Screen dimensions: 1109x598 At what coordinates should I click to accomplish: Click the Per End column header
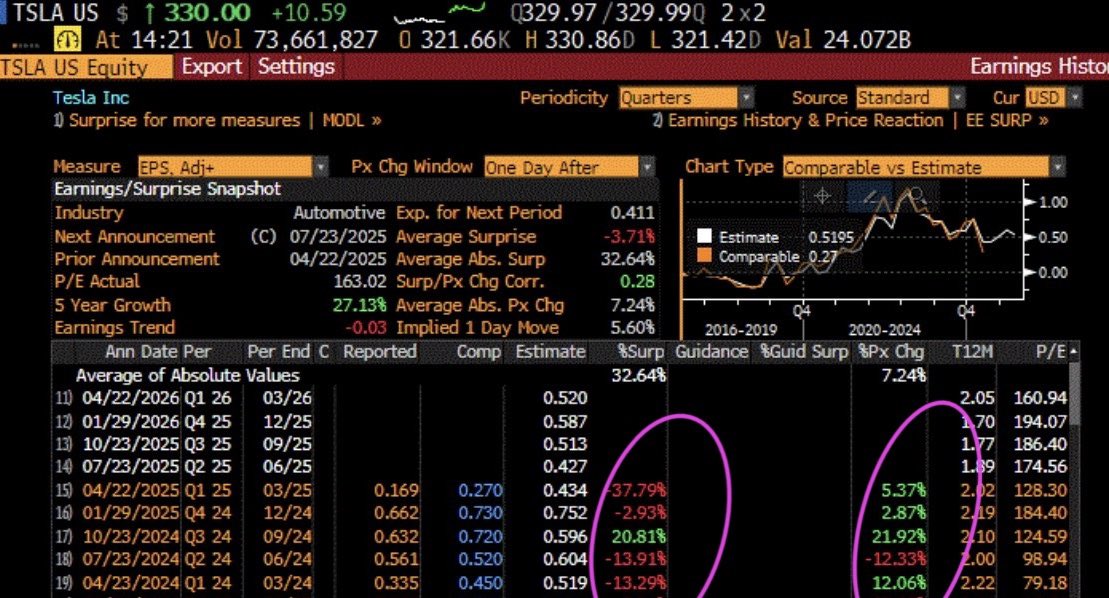pyautogui.click(x=278, y=351)
